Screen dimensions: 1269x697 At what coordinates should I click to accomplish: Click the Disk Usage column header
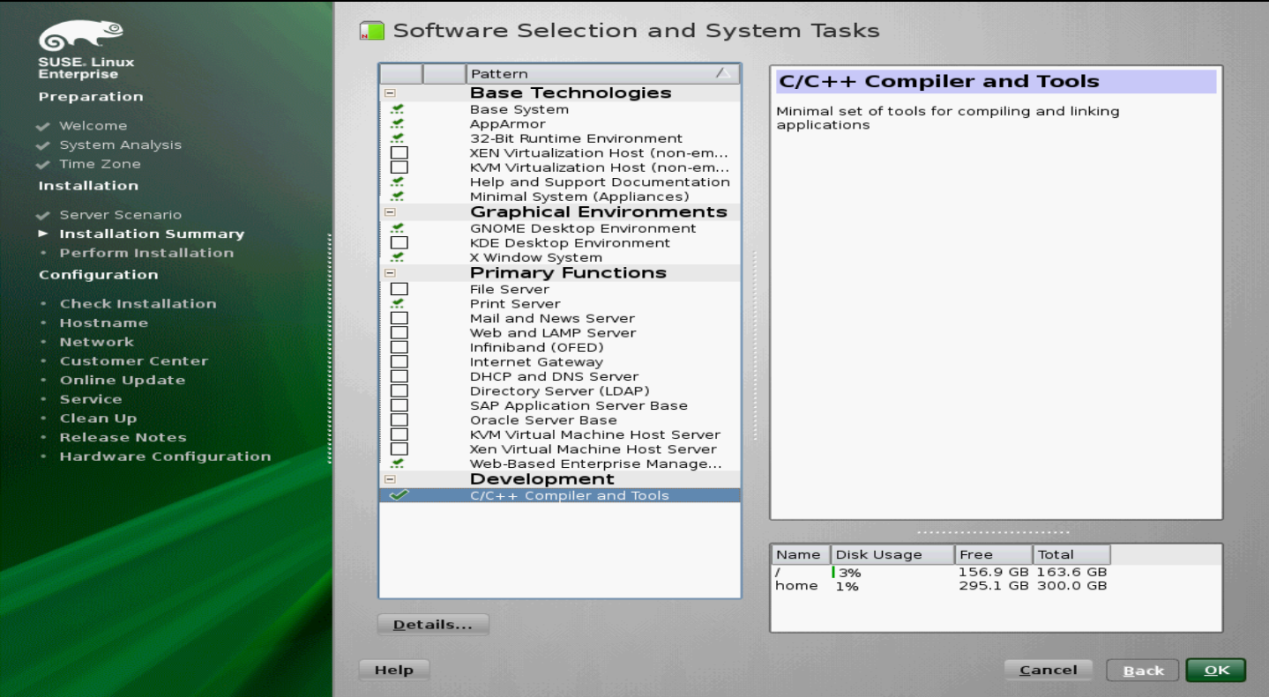tap(891, 554)
